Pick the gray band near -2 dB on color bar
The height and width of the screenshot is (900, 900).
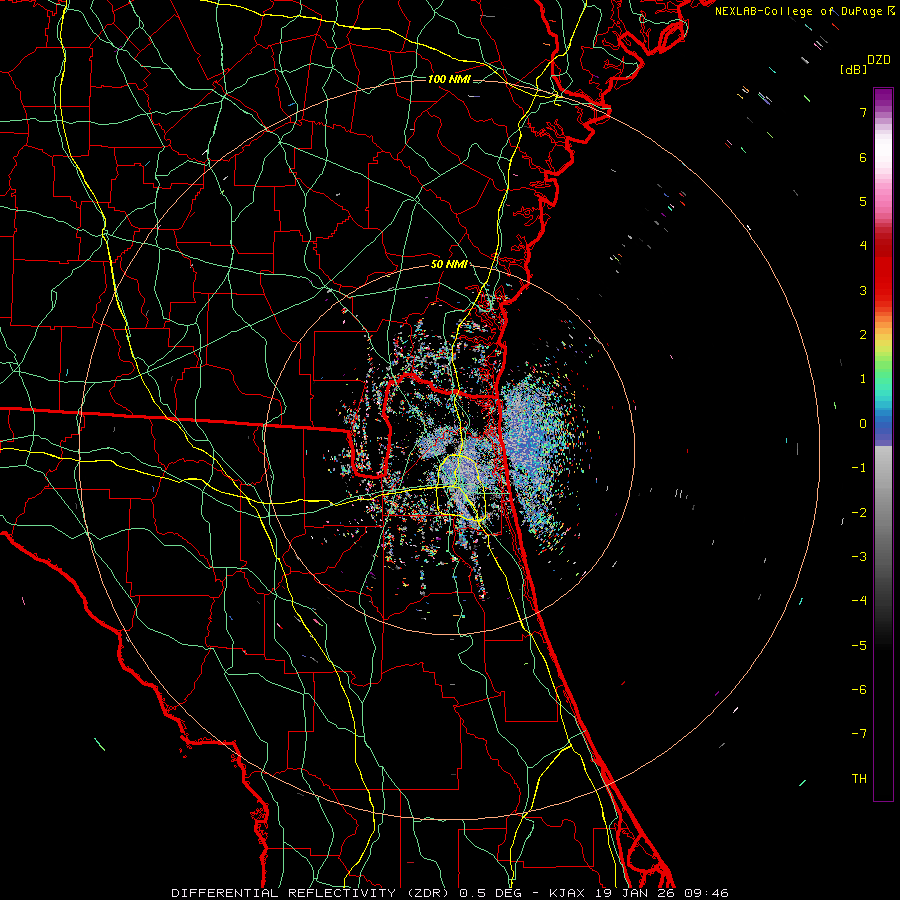click(883, 512)
